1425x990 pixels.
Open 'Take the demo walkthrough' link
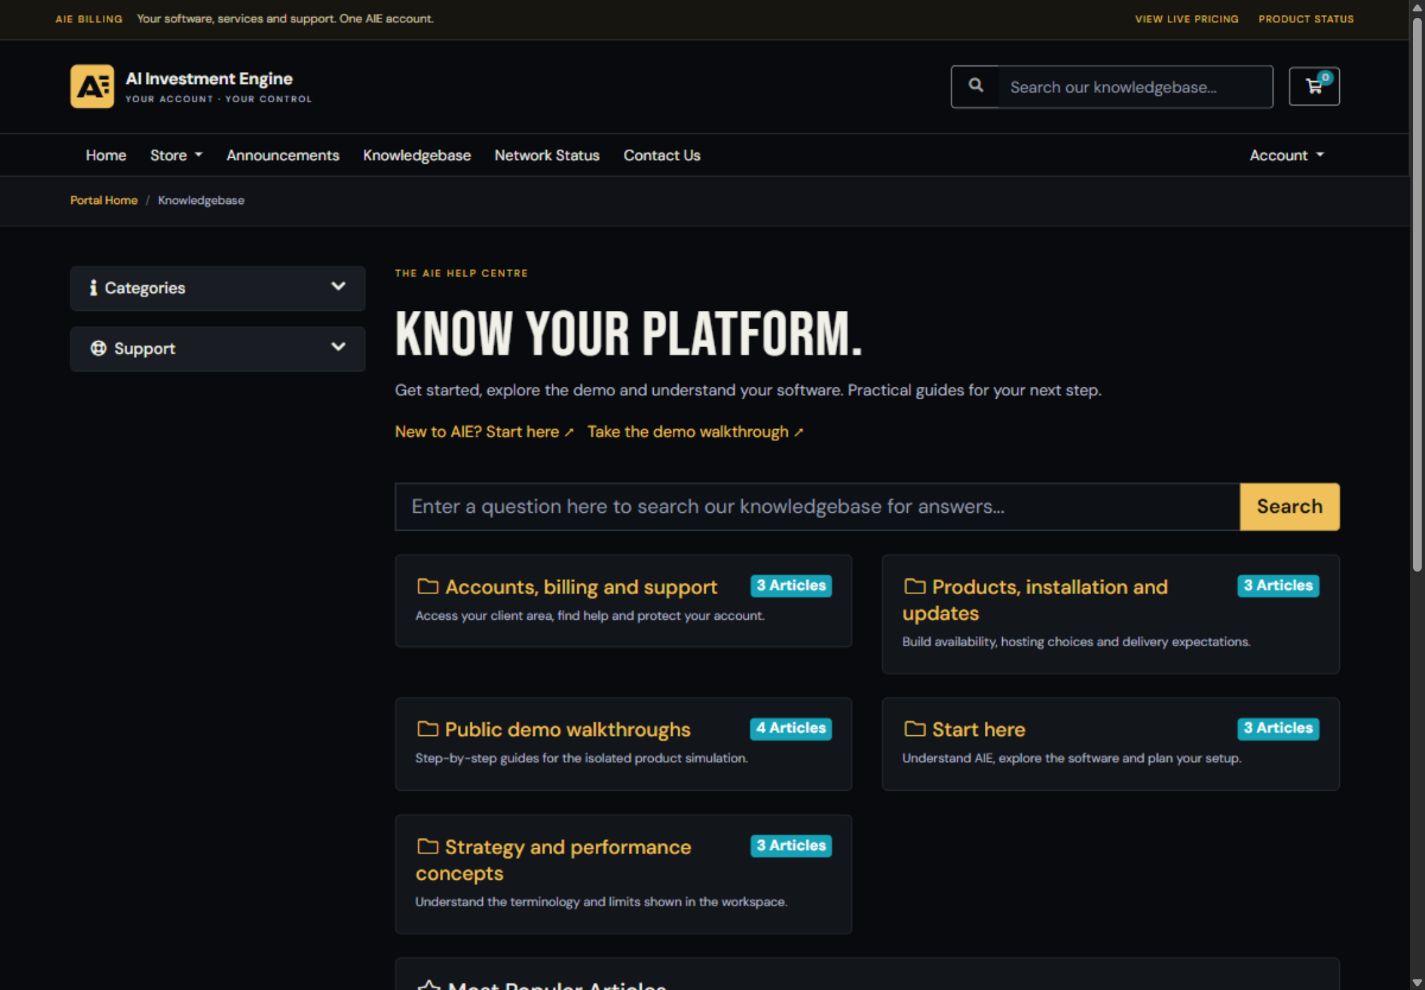pos(695,432)
